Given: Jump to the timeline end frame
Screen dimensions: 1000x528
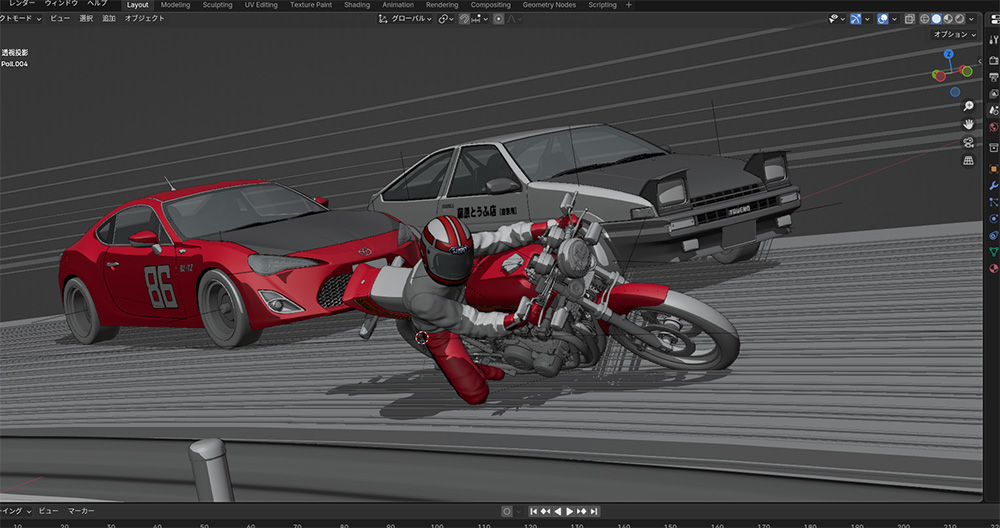Looking at the screenshot, I should point(594,511).
